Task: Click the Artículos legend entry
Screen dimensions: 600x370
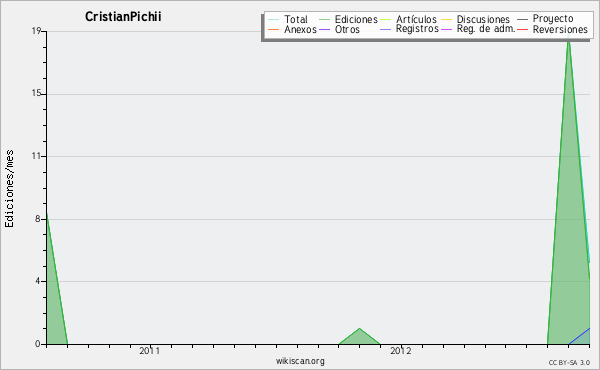Action: pyautogui.click(x=408, y=19)
